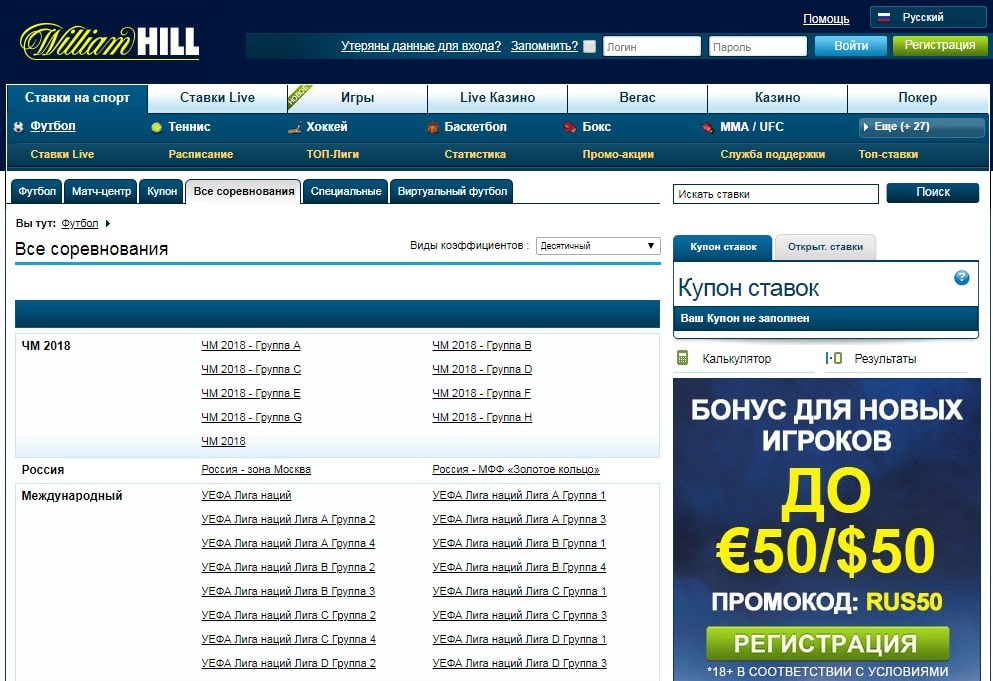Open the УЕФА Лига наций link
Viewport: 993px width, 681px height.
(246, 495)
